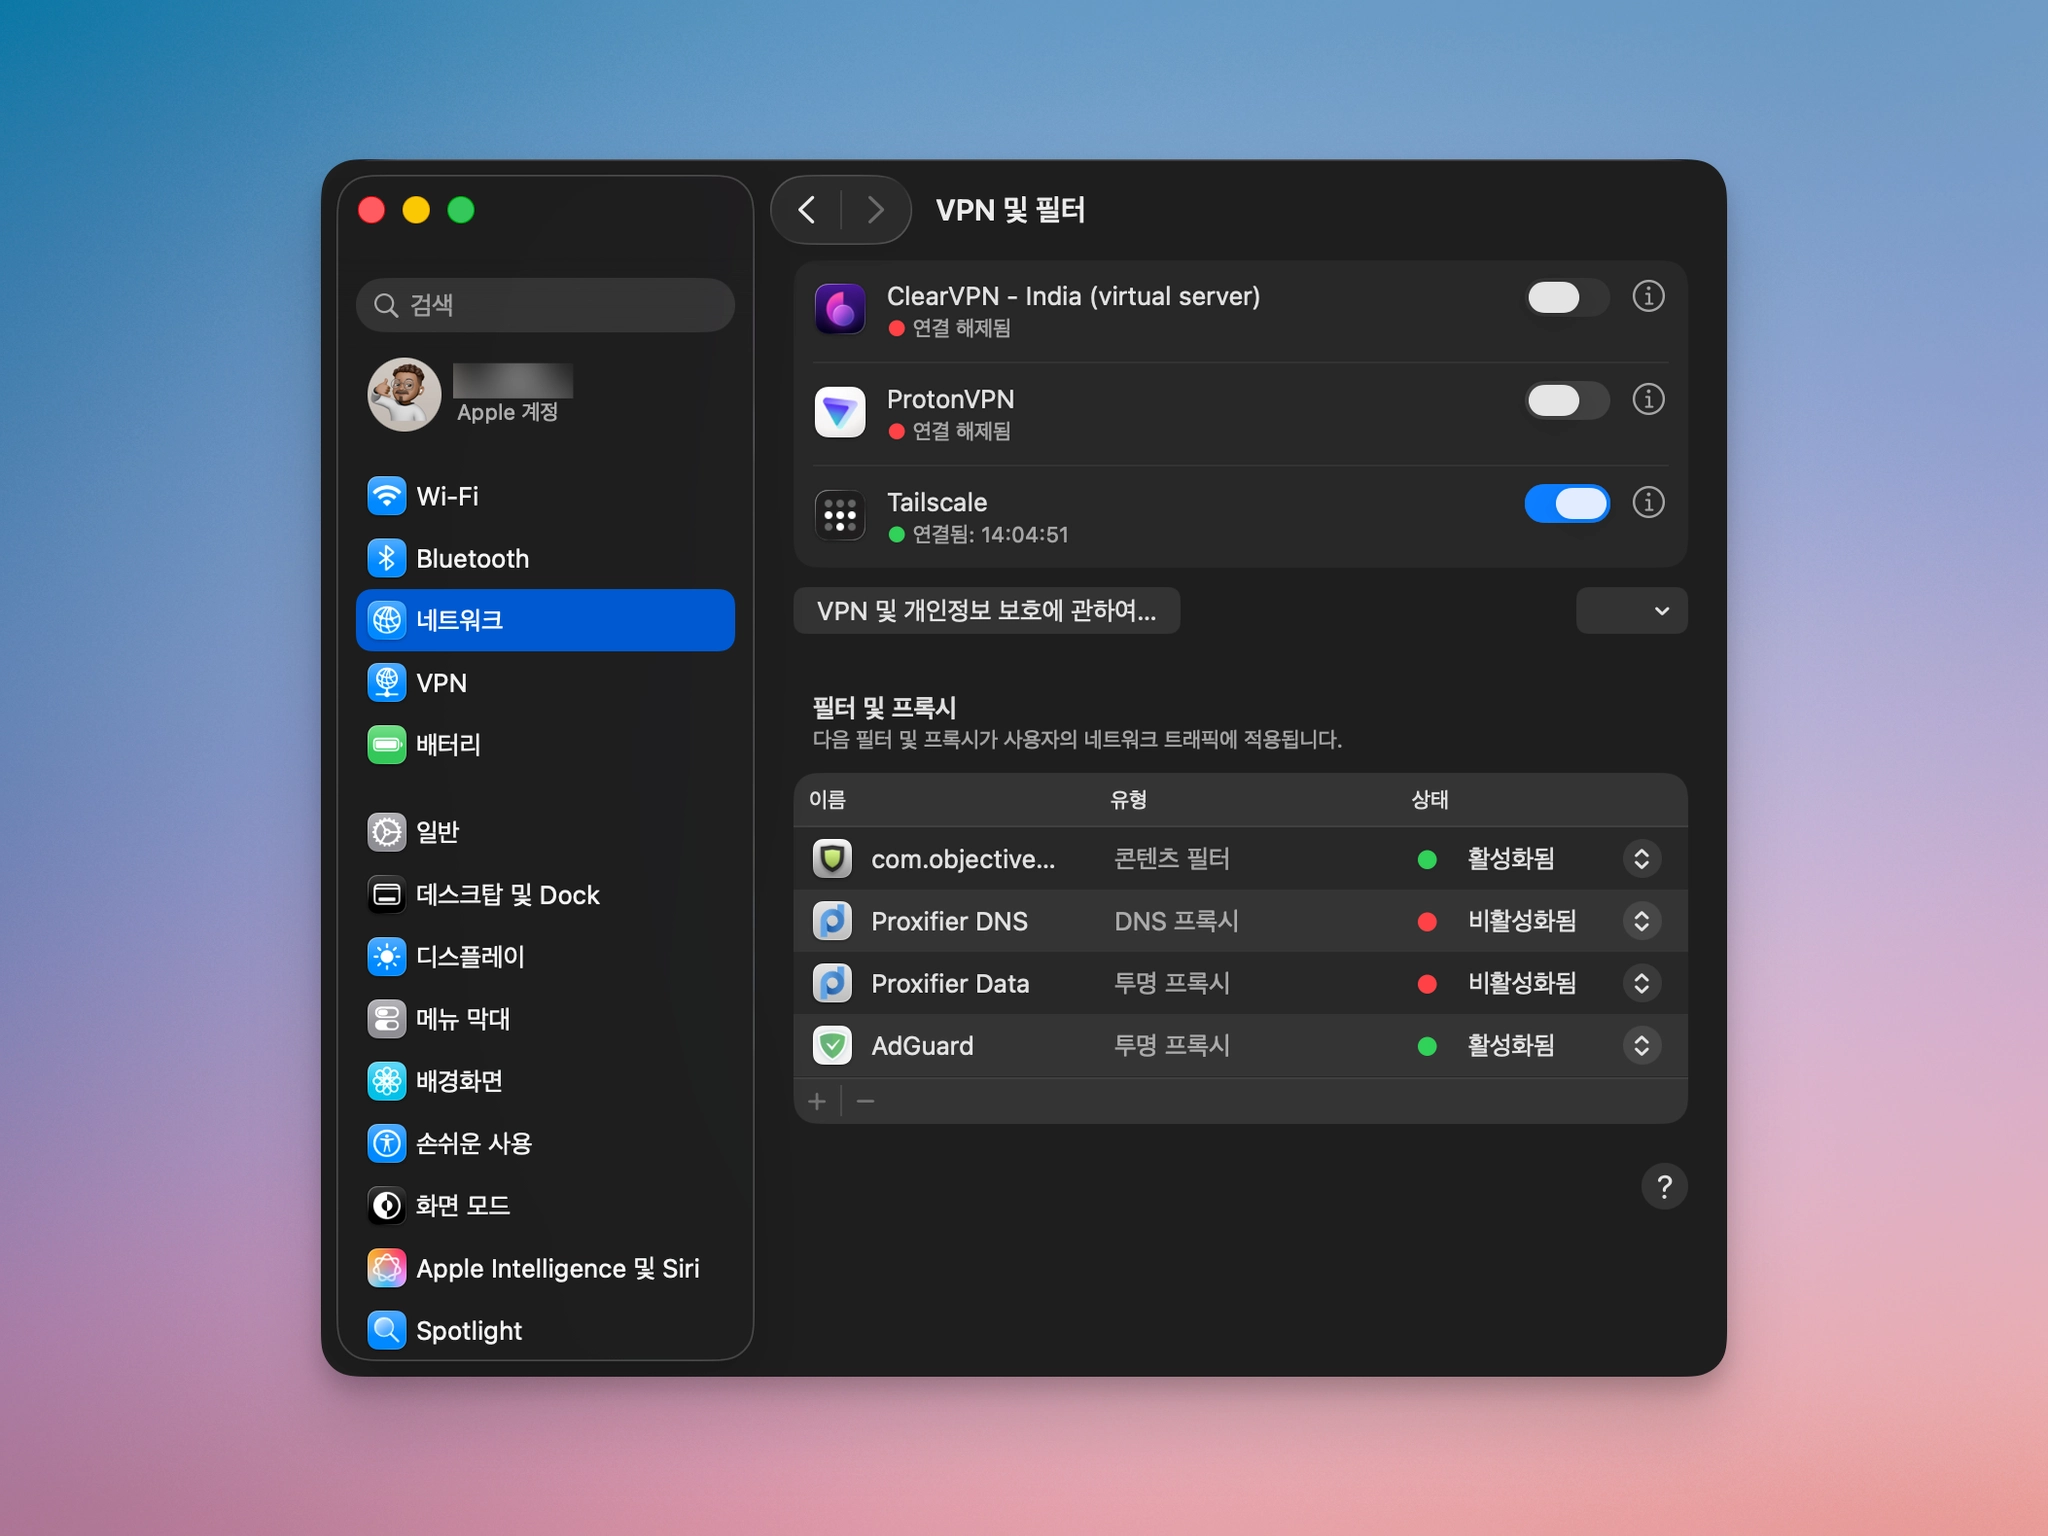
Task: Click the VPN 및 개인정보 보호에 관하여 button
Action: (x=986, y=611)
